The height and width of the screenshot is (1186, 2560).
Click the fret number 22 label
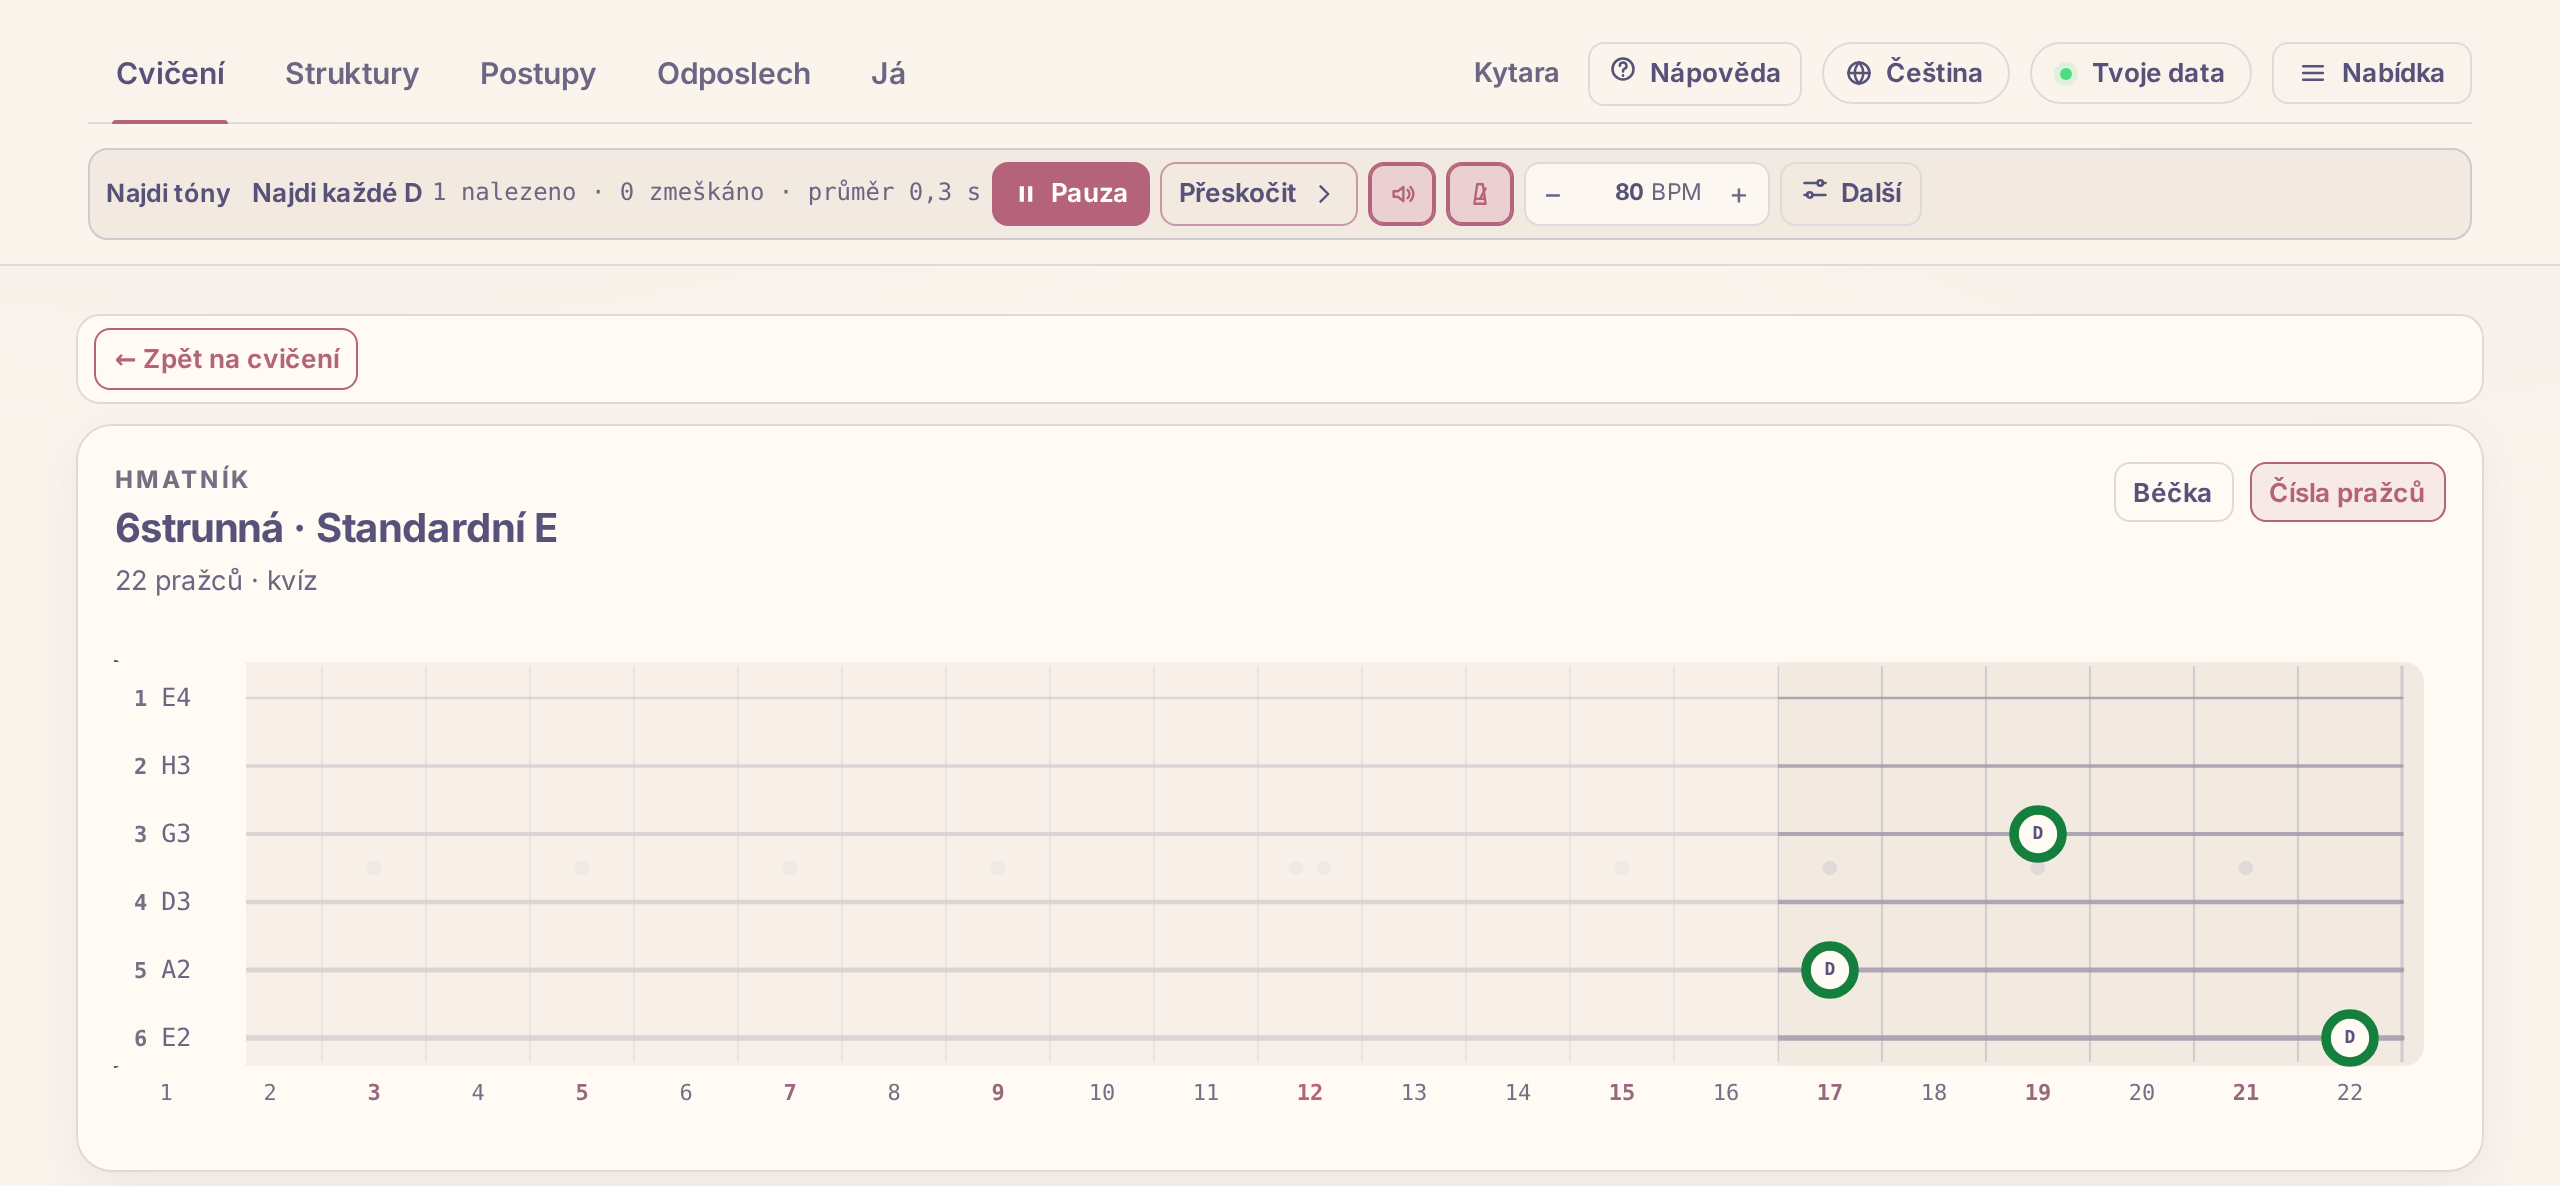click(x=2350, y=1093)
